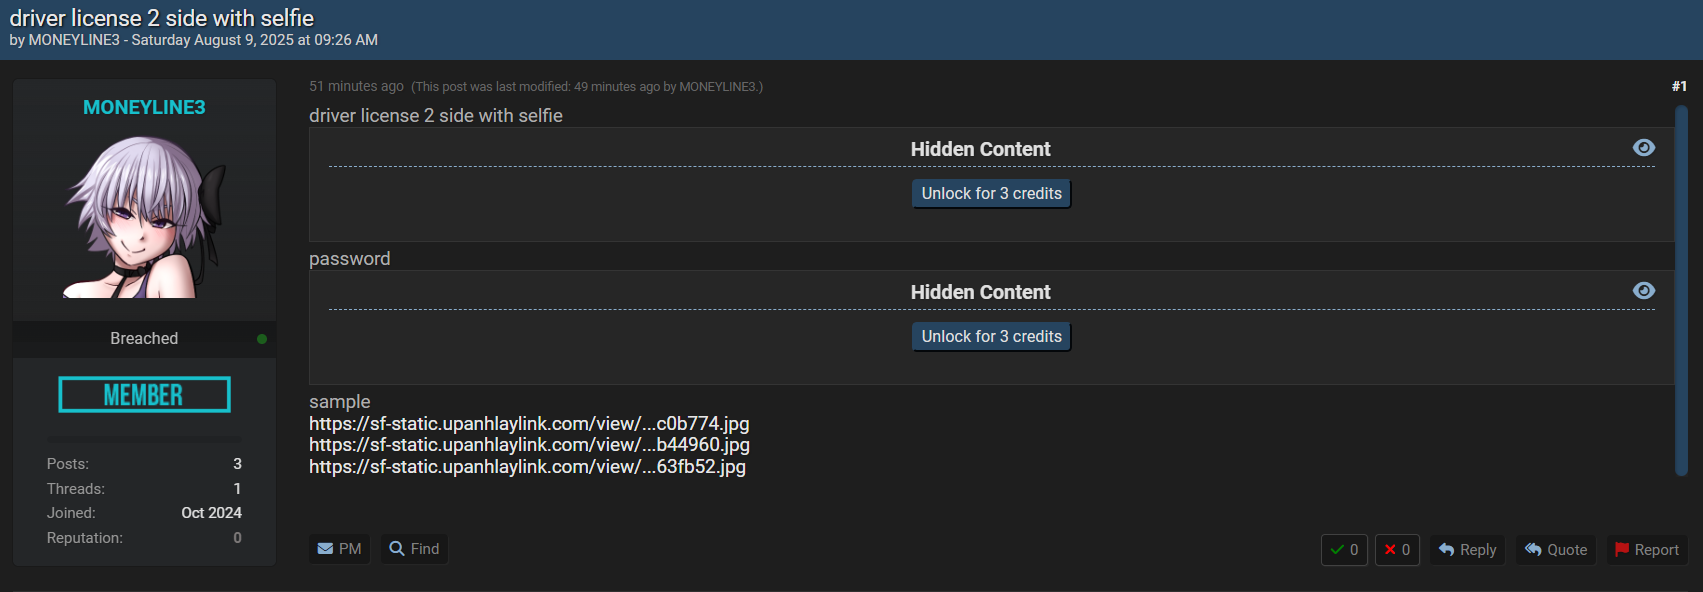This screenshot has width=1703, height=592.
Task: Quote this post
Action: click(x=1556, y=550)
